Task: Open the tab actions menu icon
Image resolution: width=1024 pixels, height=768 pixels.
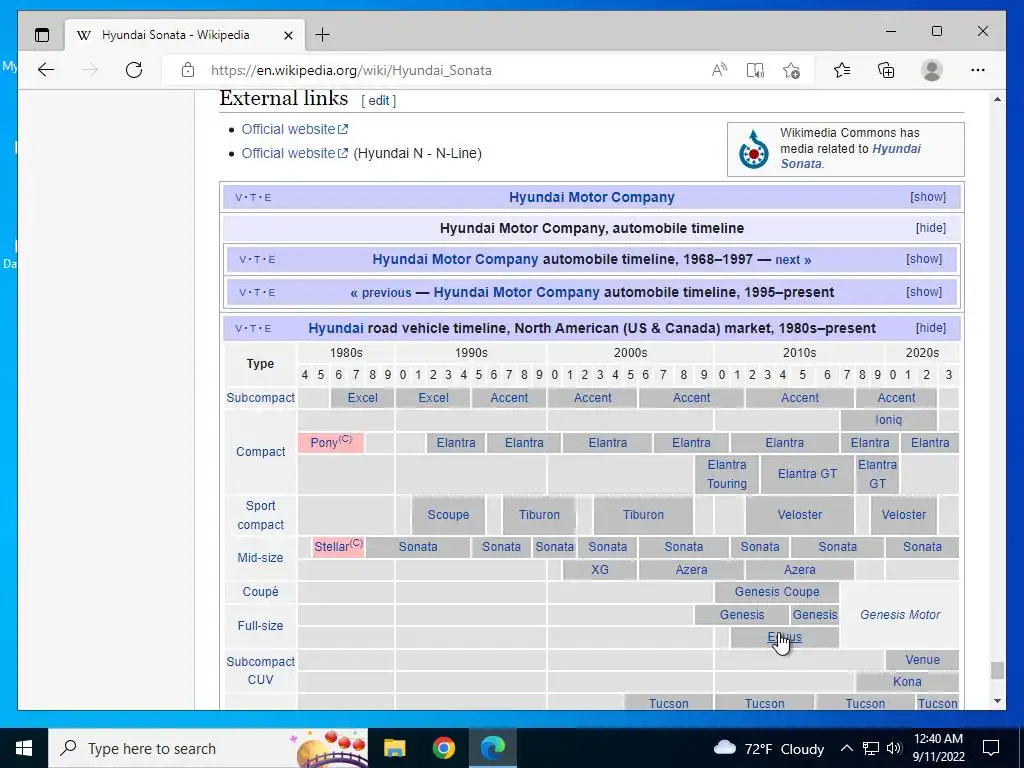Action: click(42, 35)
